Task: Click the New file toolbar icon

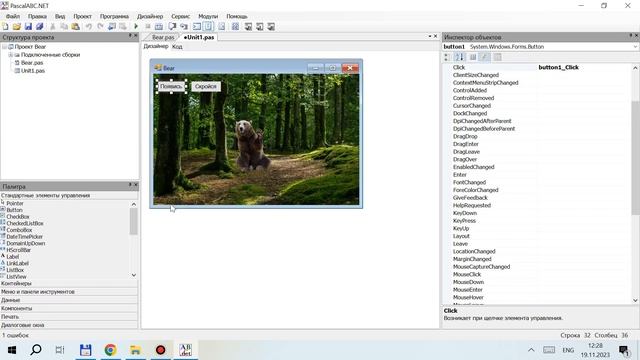Action: [x=5, y=27]
